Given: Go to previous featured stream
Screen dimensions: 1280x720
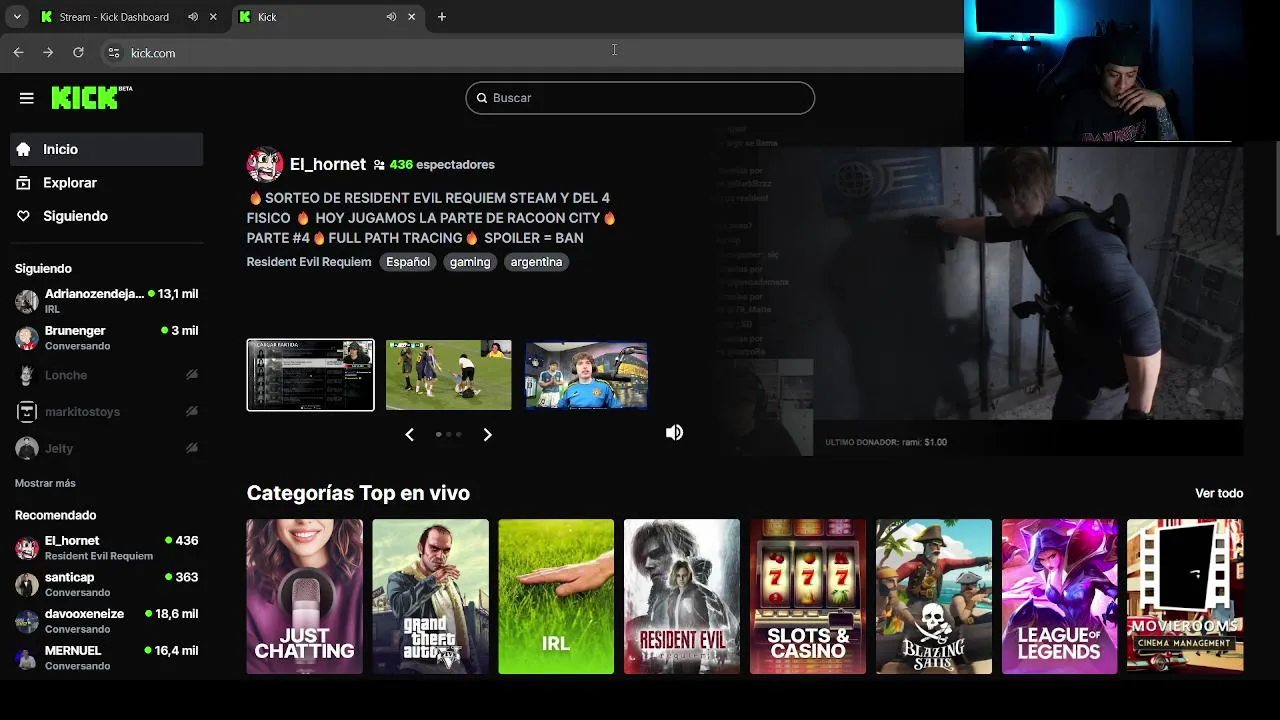Looking at the screenshot, I should click(409, 434).
